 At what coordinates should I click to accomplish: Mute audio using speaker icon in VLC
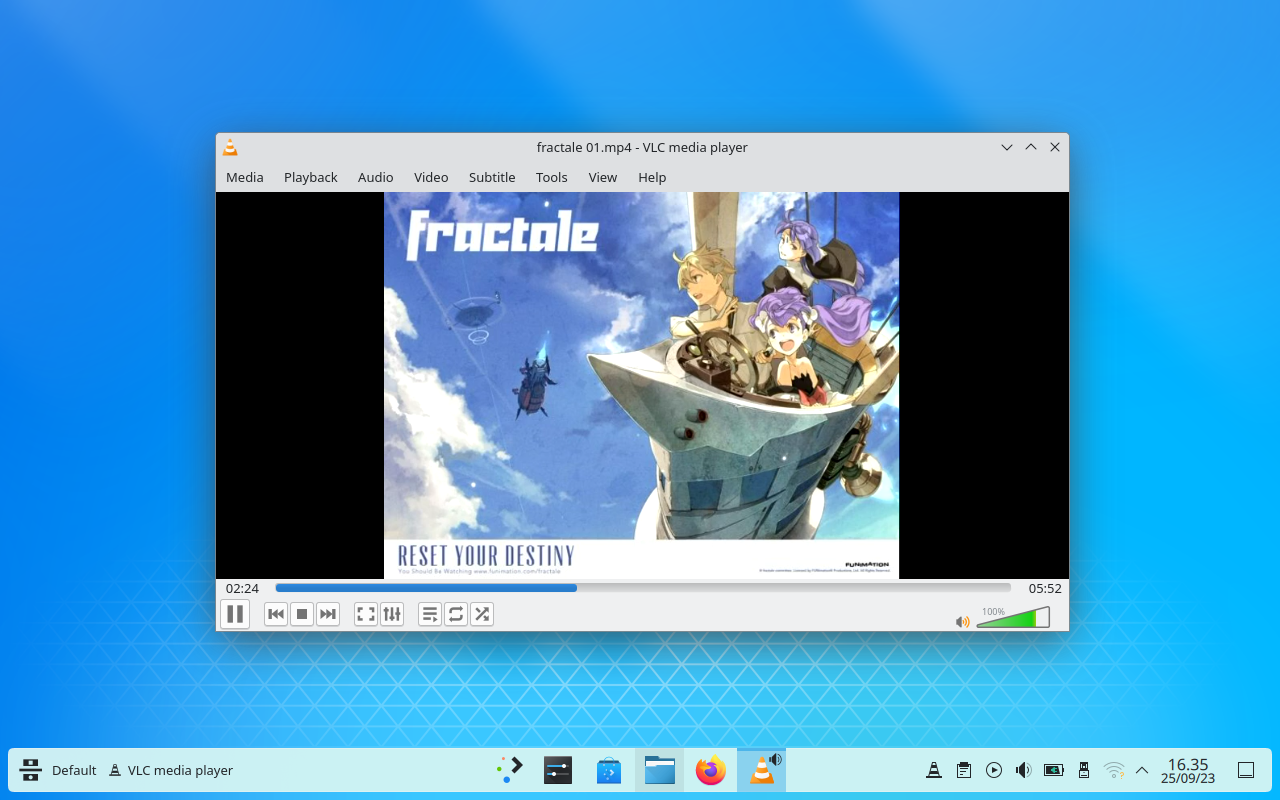click(962, 621)
